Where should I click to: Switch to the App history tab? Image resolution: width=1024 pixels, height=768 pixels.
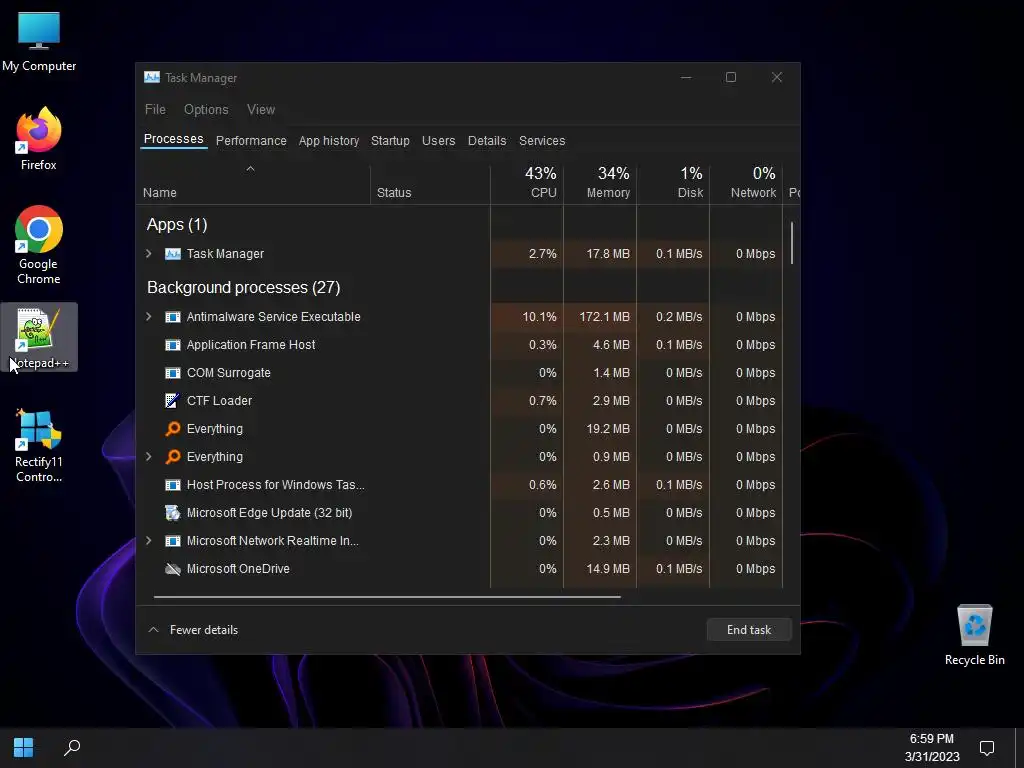[x=329, y=141]
